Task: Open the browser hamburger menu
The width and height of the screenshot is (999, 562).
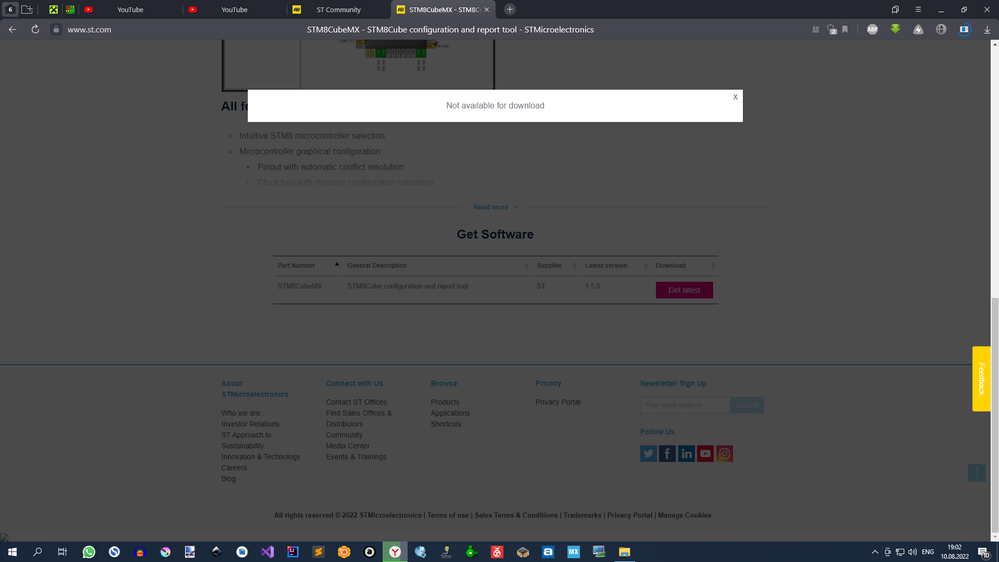Action: (x=918, y=10)
